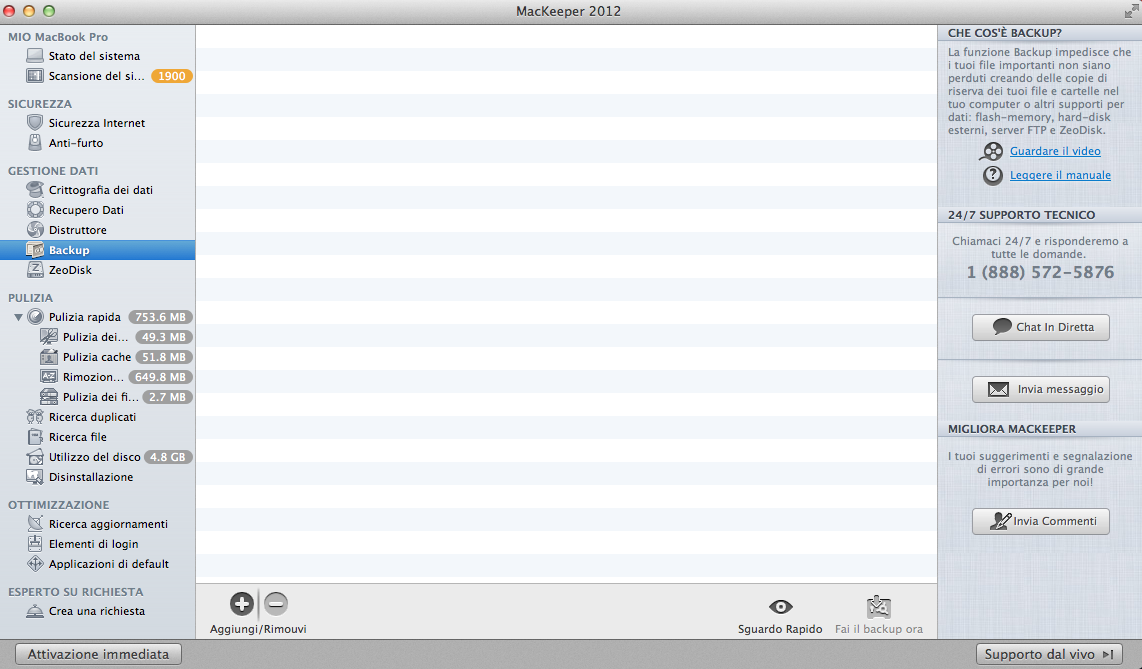
Task: Open Pulizia dei… 49.3 MB item
Action: pyautogui.click(x=98, y=337)
